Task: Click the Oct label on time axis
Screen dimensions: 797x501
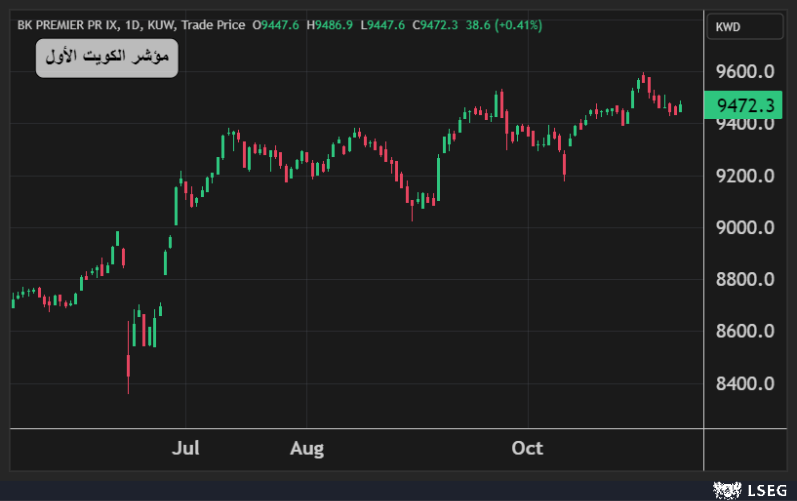Action: click(x=527, y=448)
